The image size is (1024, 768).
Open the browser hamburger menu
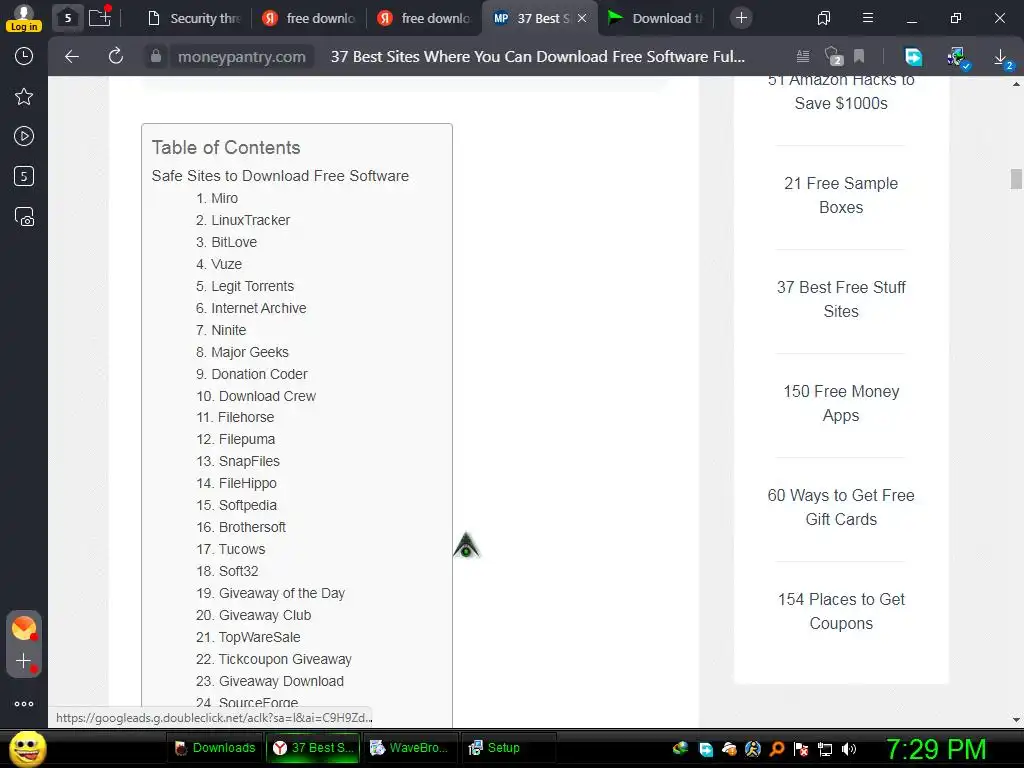coord(867,18)
